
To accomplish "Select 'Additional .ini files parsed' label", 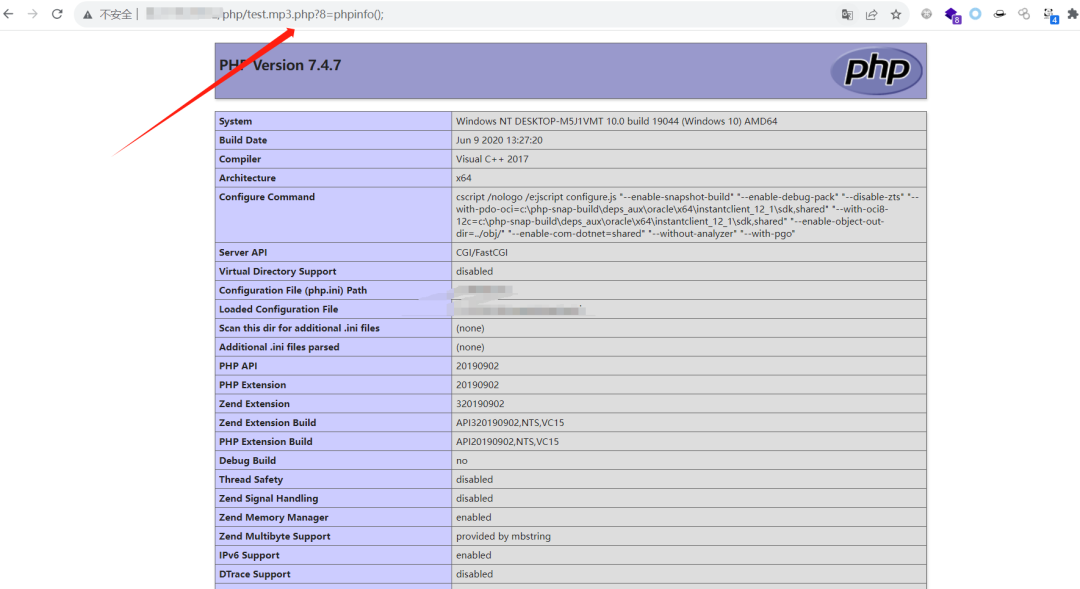I will coord(279,347).
